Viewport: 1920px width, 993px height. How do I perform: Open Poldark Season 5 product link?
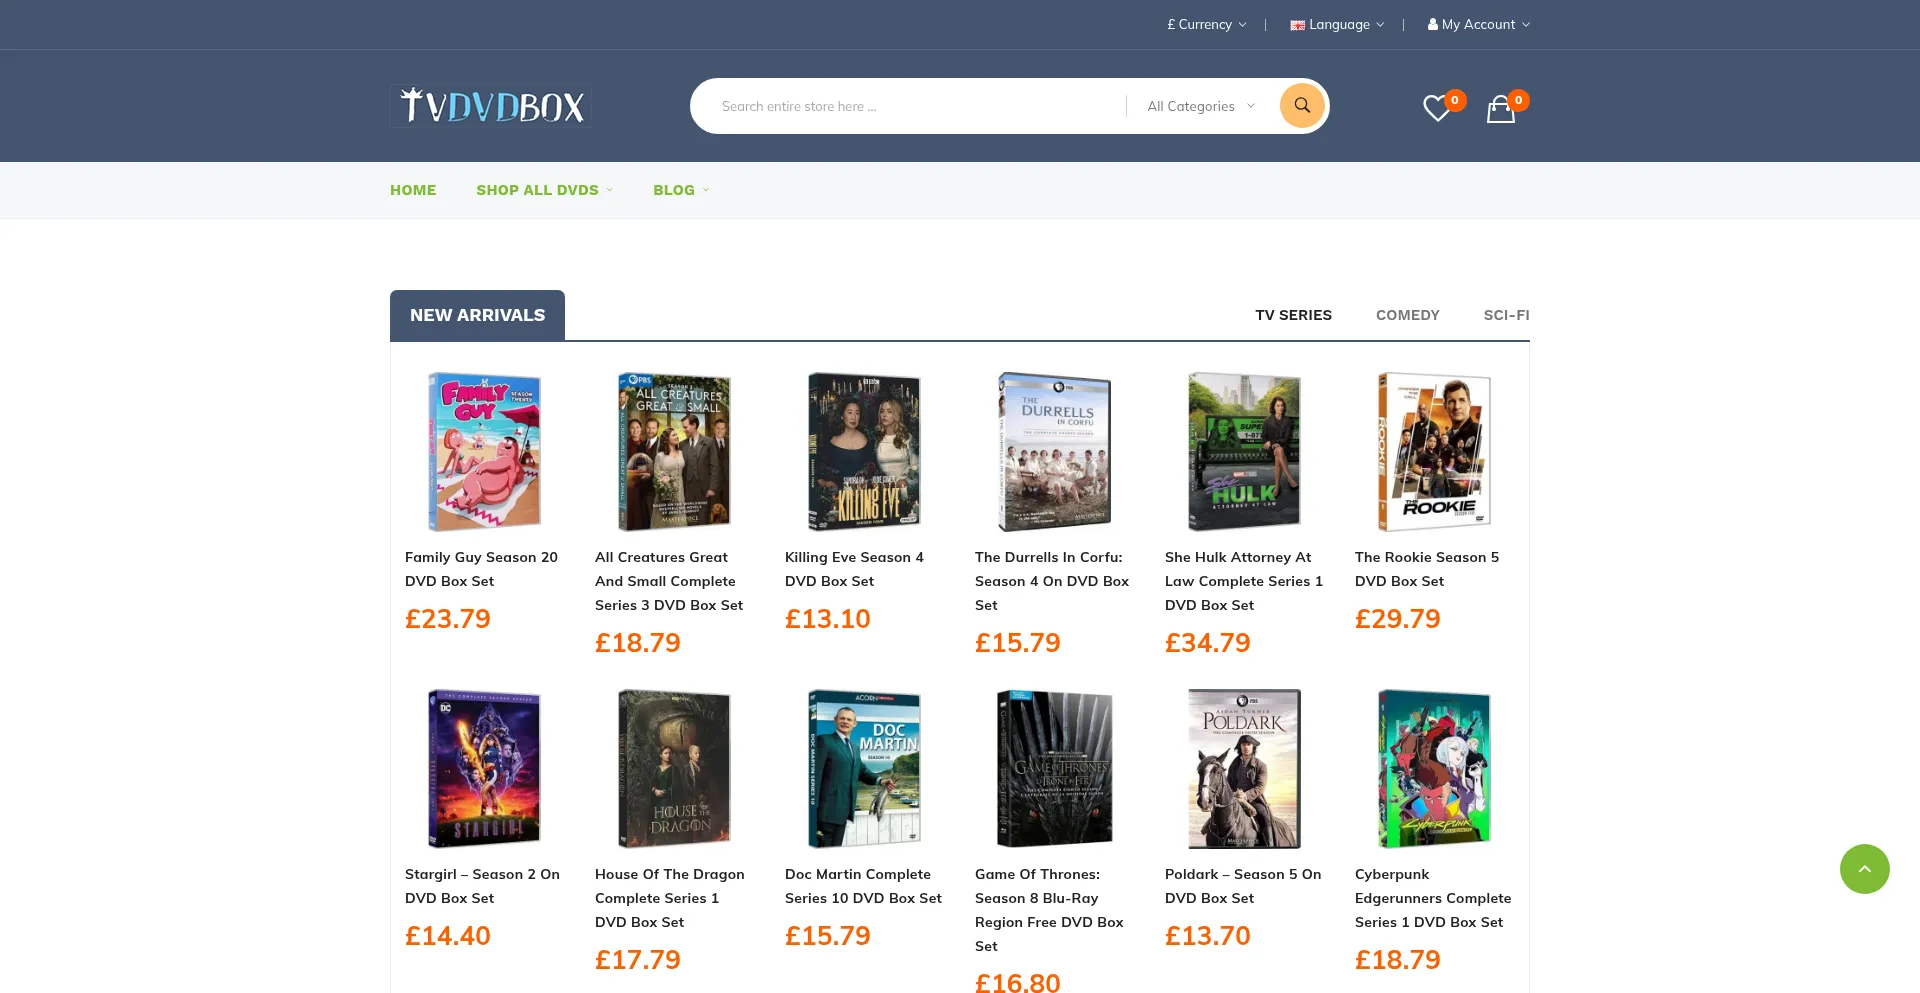1242,886
